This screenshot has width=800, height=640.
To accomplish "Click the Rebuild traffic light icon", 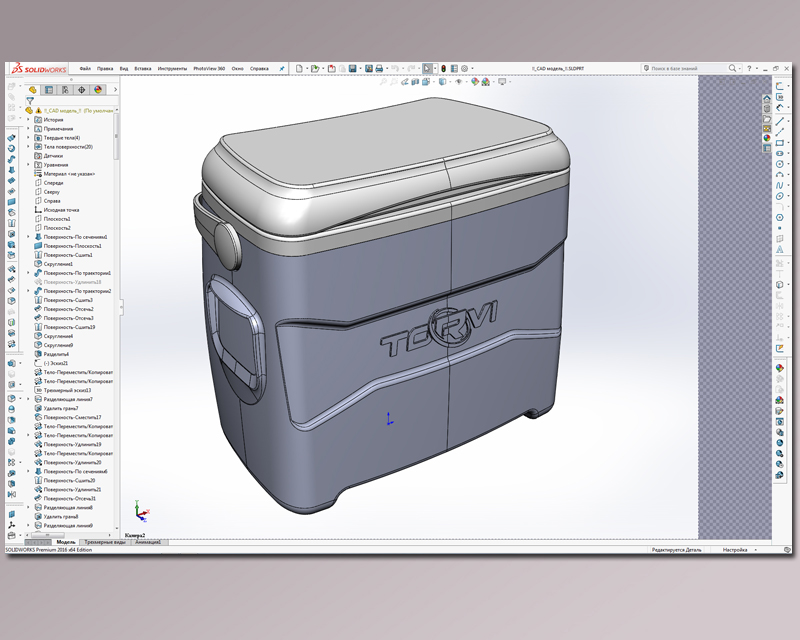I will (x=443, y=68).
